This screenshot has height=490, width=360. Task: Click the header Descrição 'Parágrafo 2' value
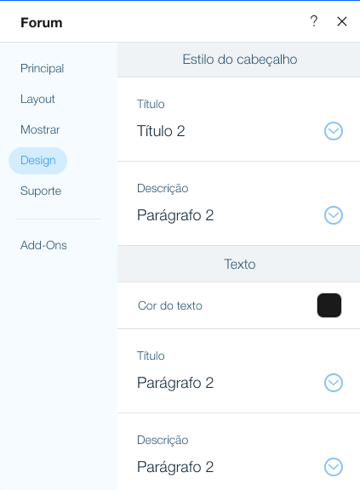(x=175, y=216)
